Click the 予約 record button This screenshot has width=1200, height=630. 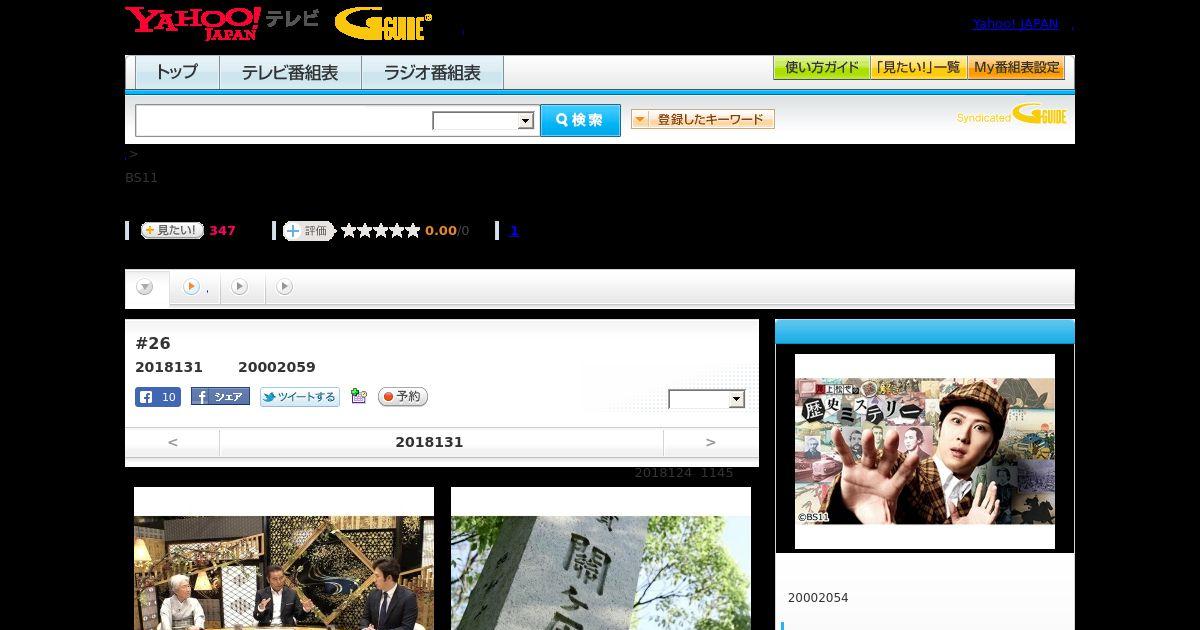[403, 397]
